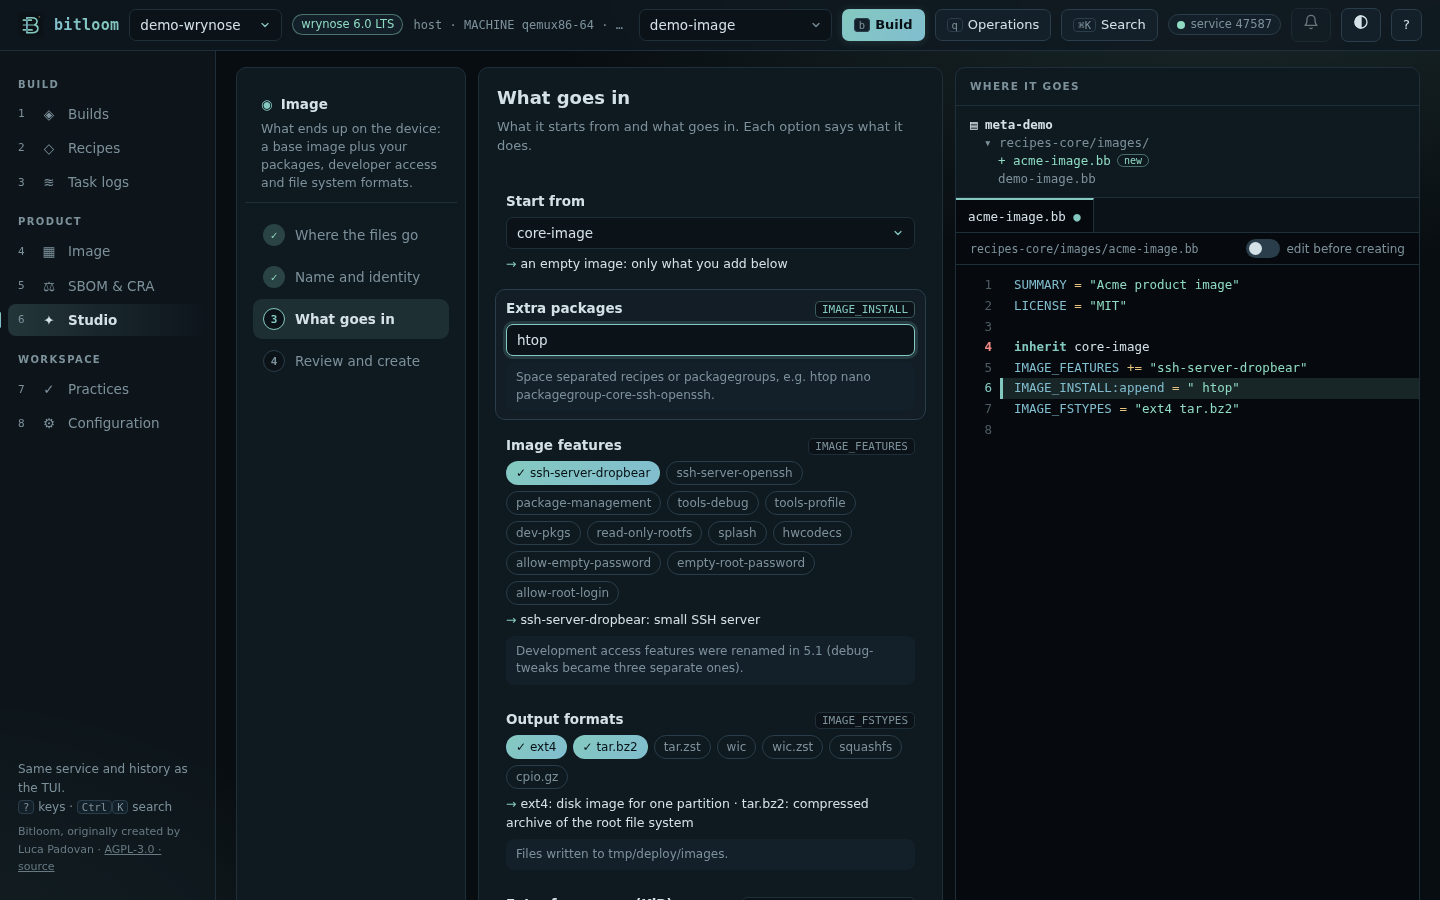Open the demo-image selector dropdown

[x=735, y=25]
